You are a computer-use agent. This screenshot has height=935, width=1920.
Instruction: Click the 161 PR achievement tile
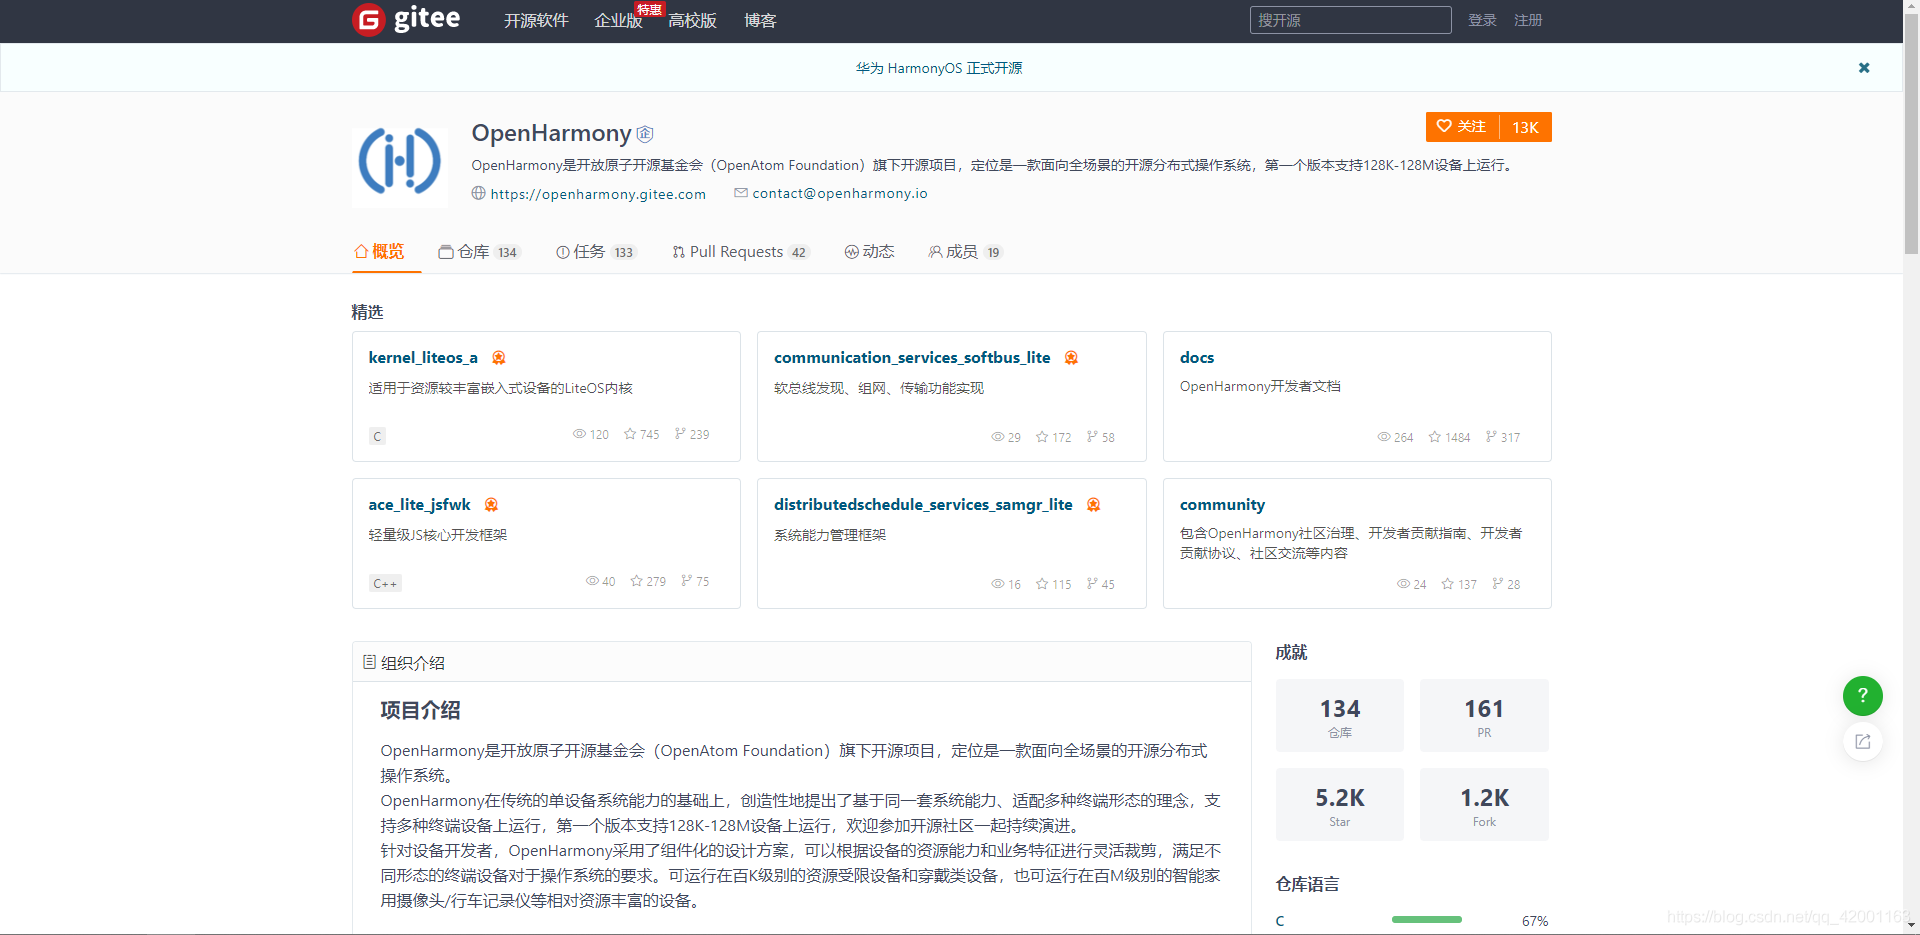point(1484,715)
